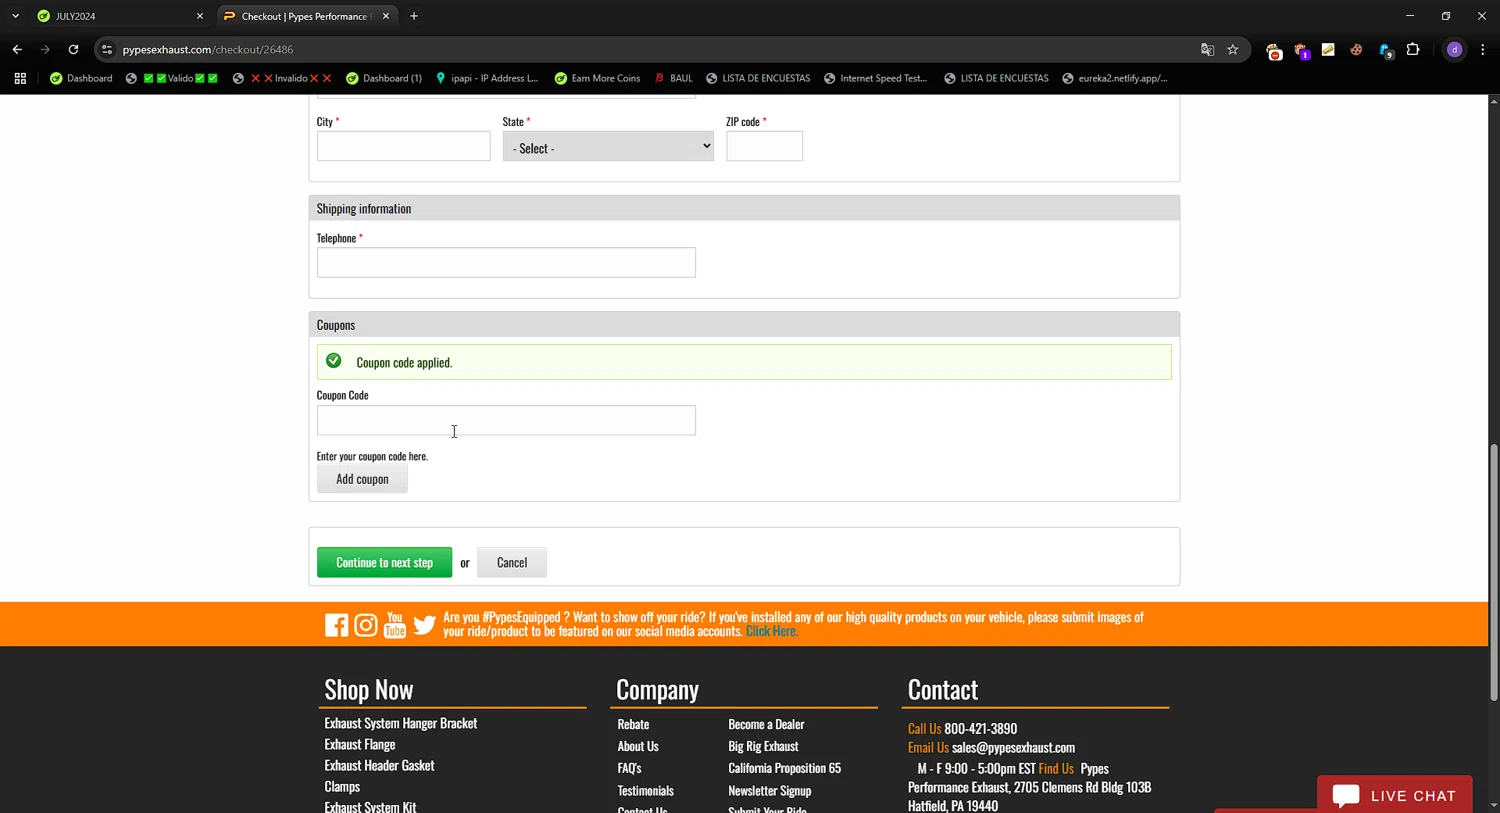Click Continue to next step button
The image size is (1500, 813).
(x=384, y=562)
